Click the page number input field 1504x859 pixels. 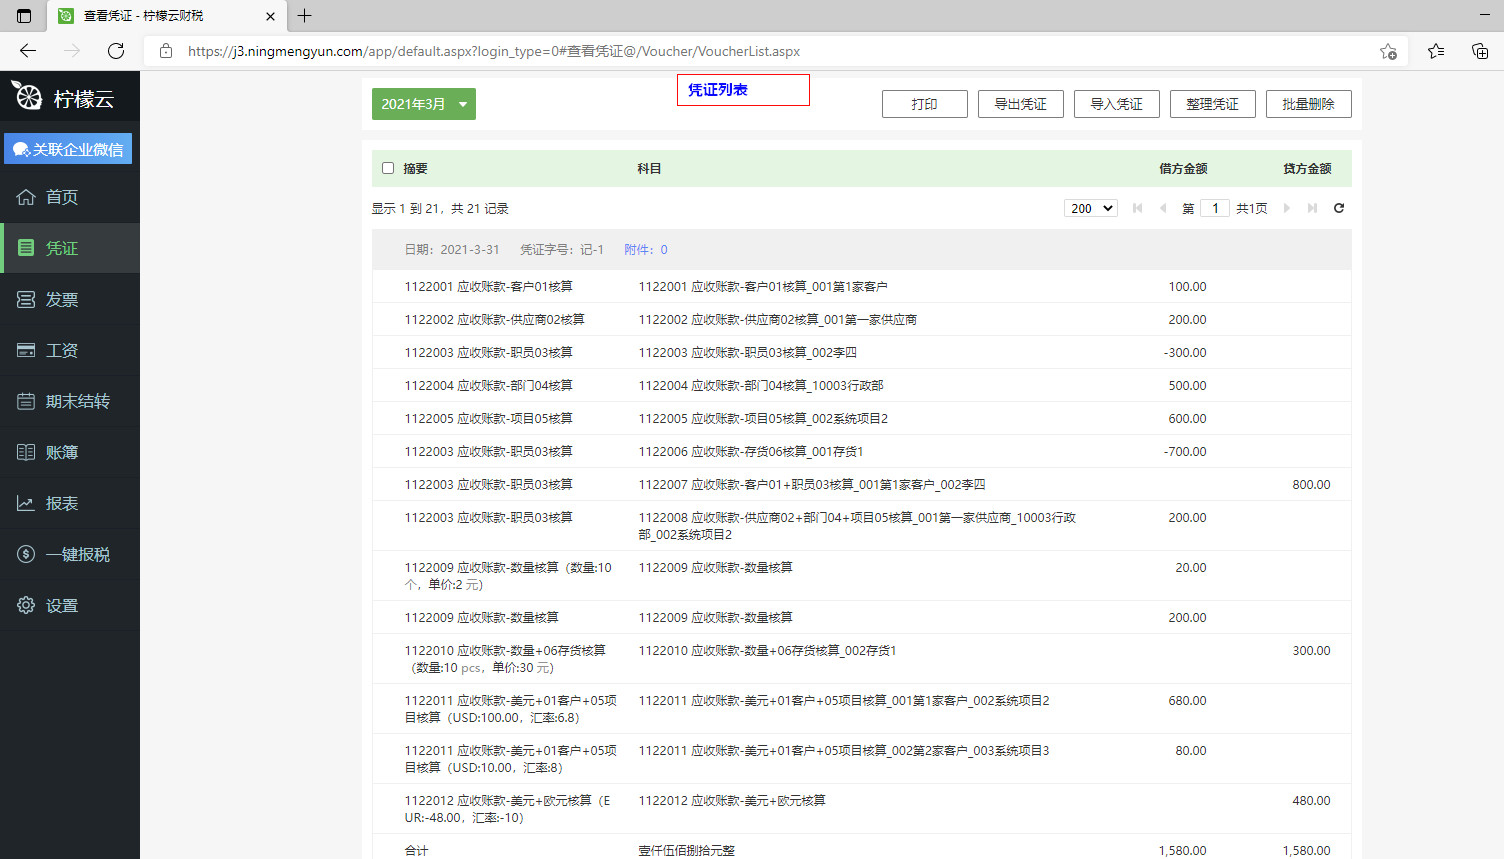coord(1215,208)
